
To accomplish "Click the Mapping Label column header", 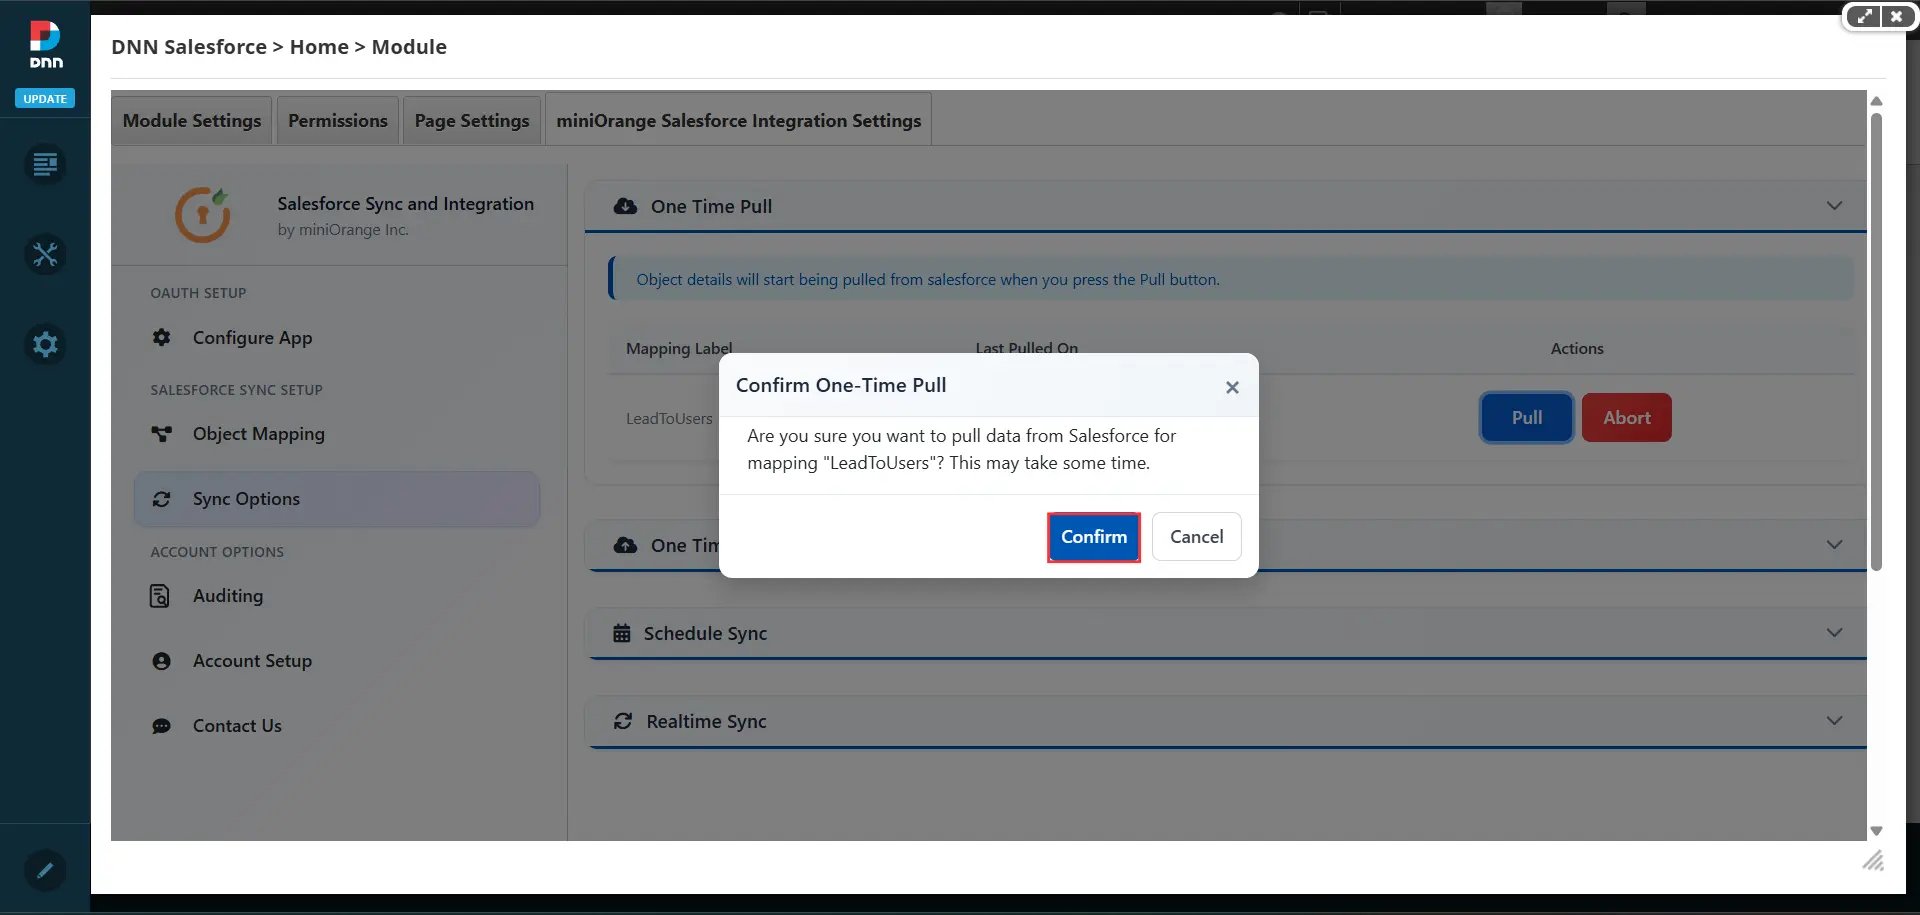I will tap(679, 348).
